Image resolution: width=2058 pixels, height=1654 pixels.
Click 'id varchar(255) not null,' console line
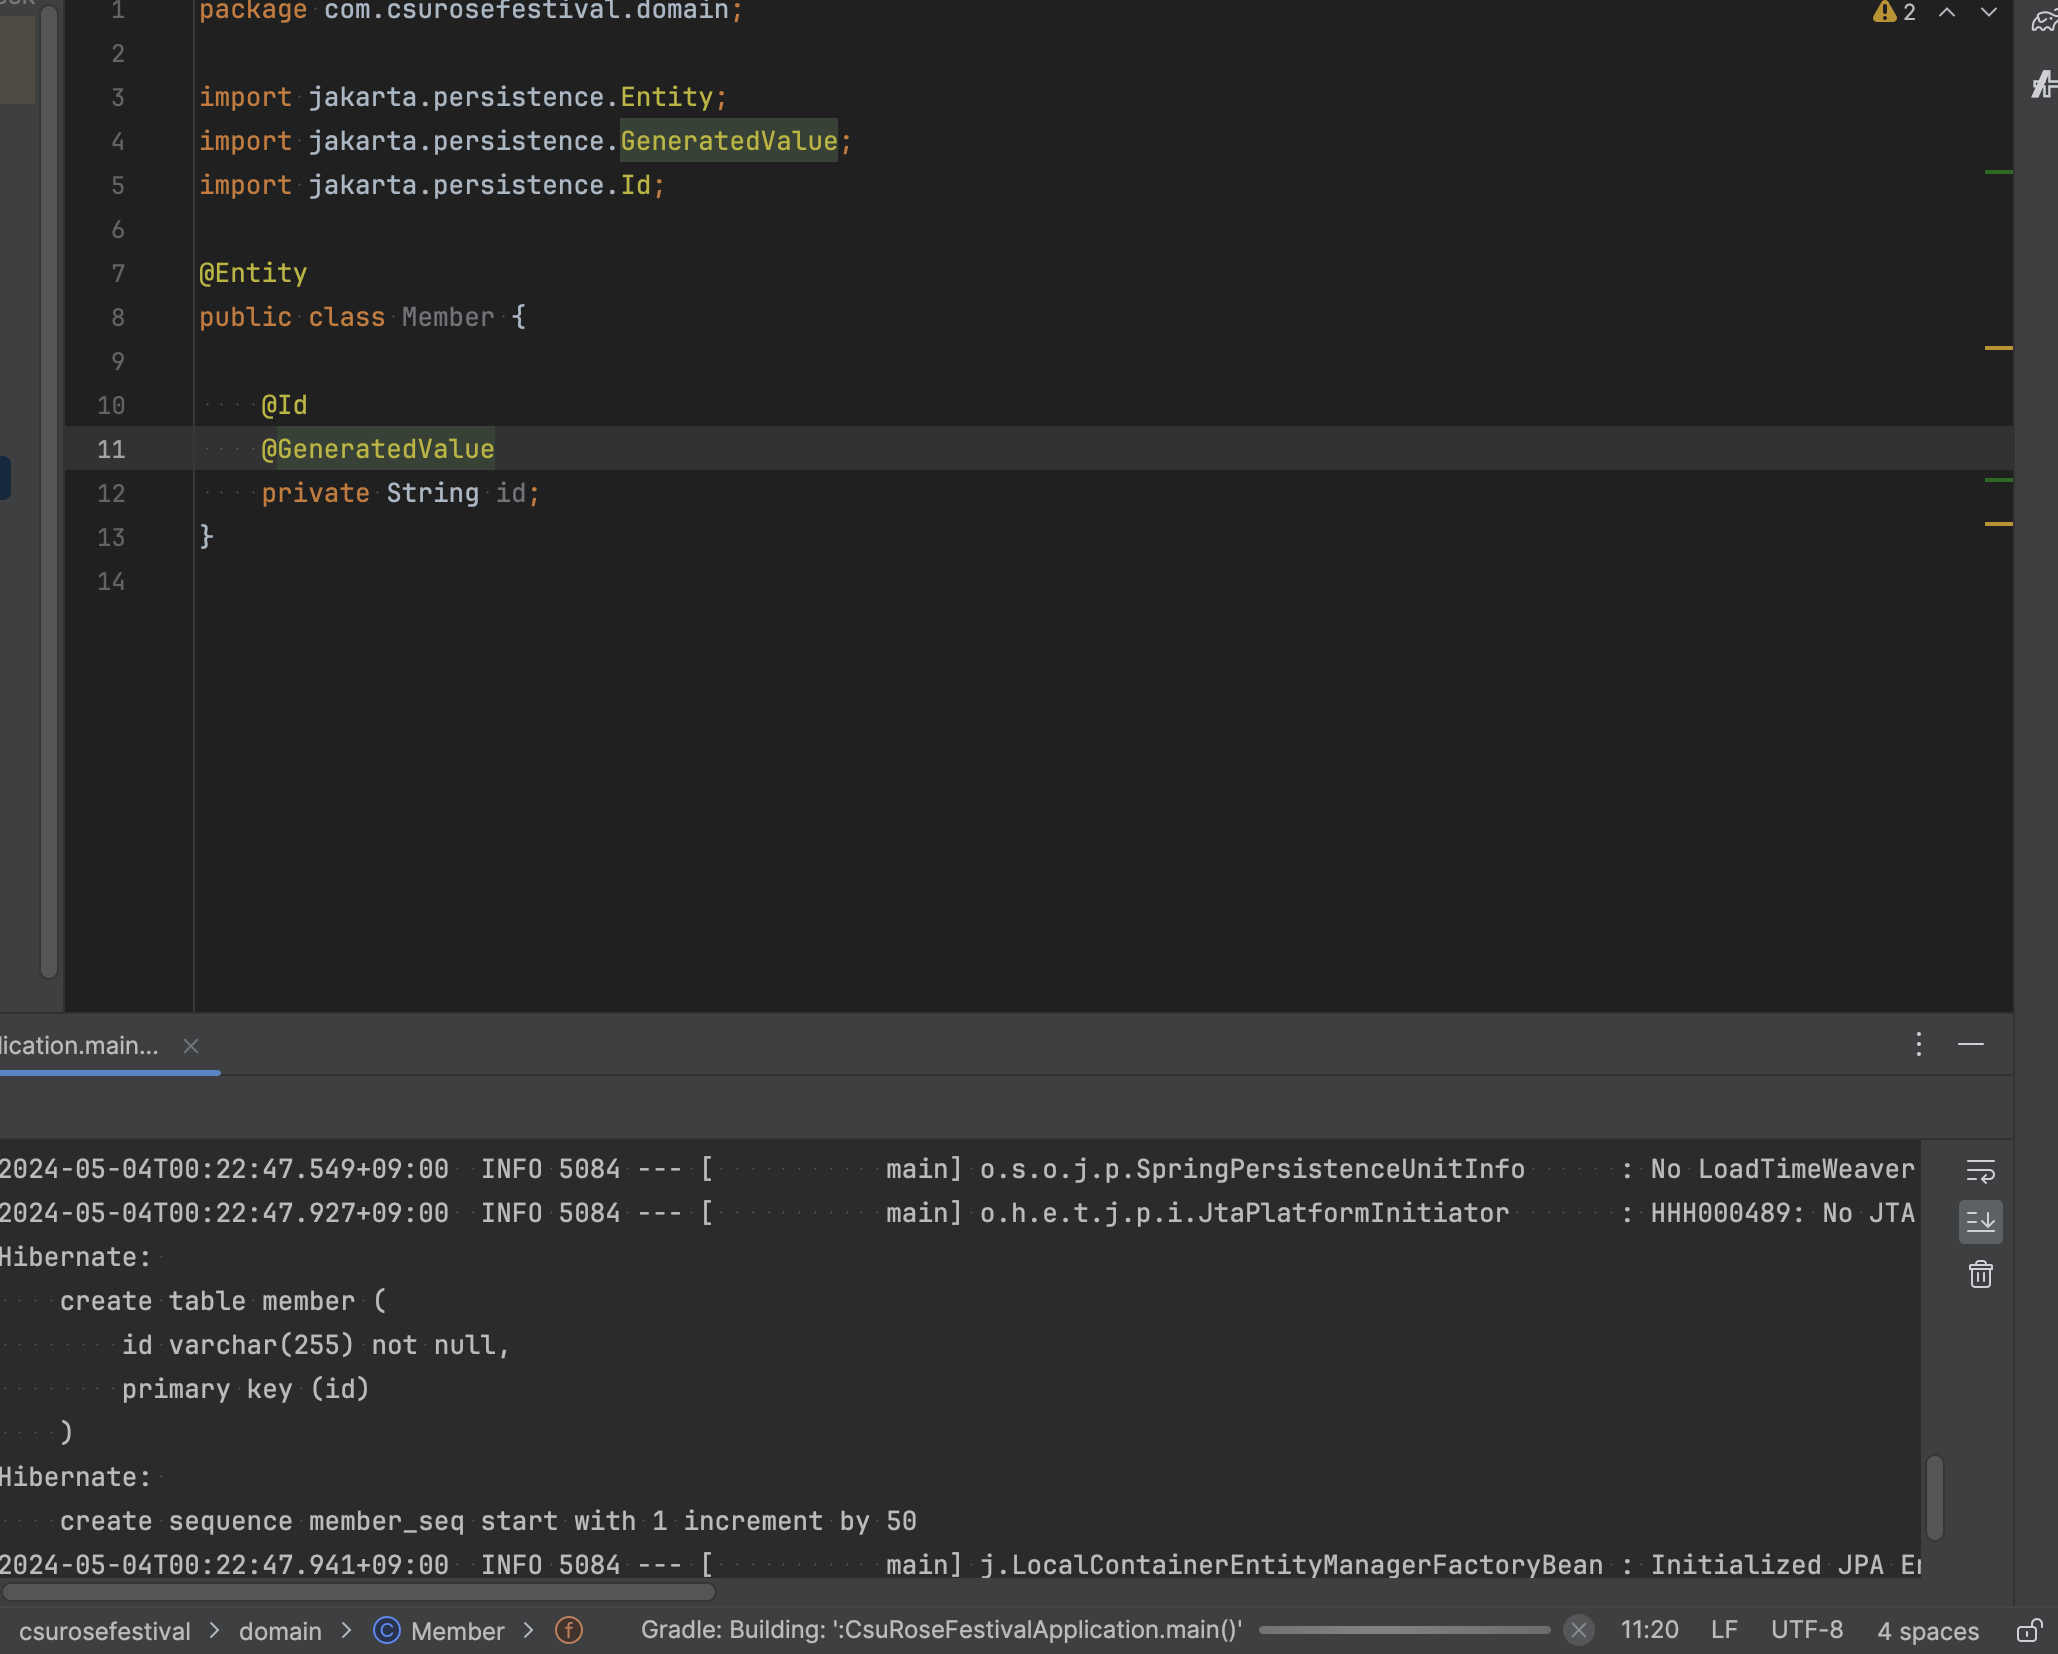(x=315, y=1345)
